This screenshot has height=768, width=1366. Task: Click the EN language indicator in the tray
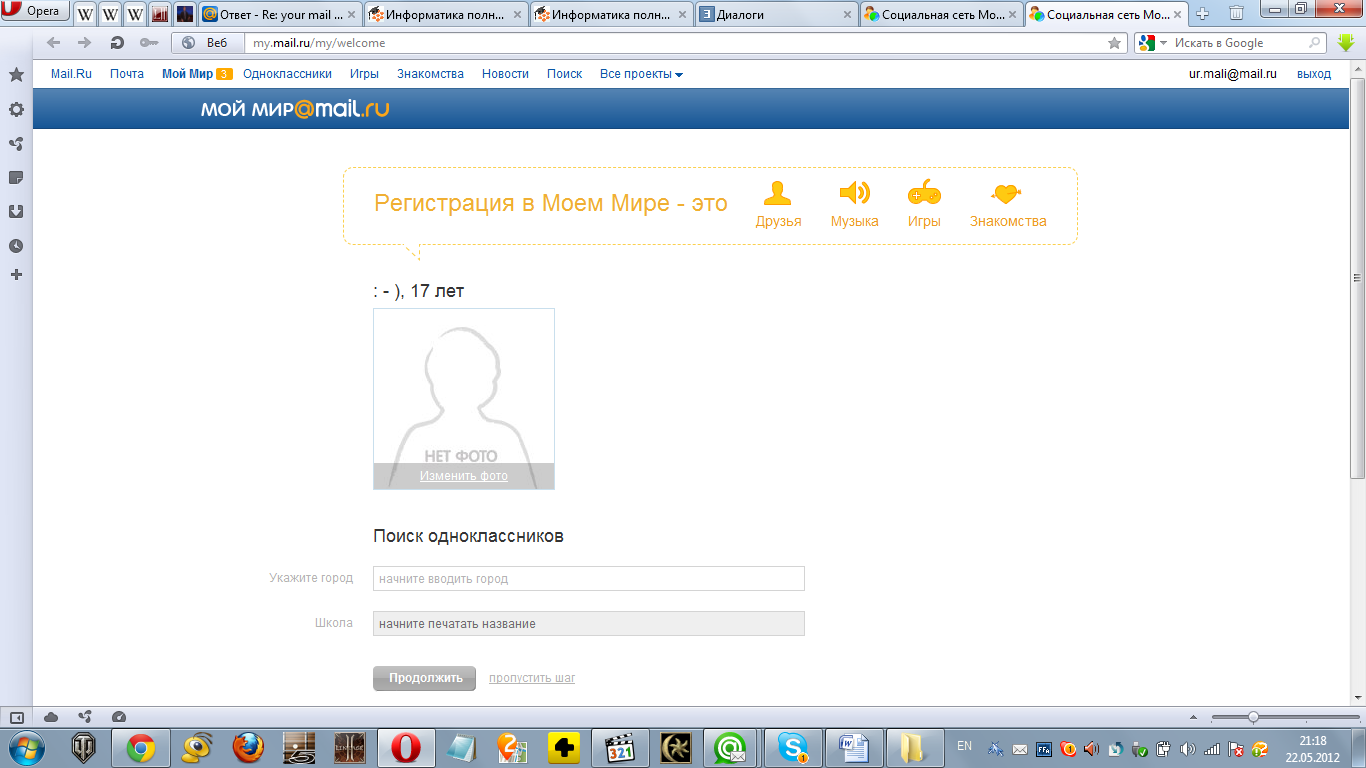(964, 746)
